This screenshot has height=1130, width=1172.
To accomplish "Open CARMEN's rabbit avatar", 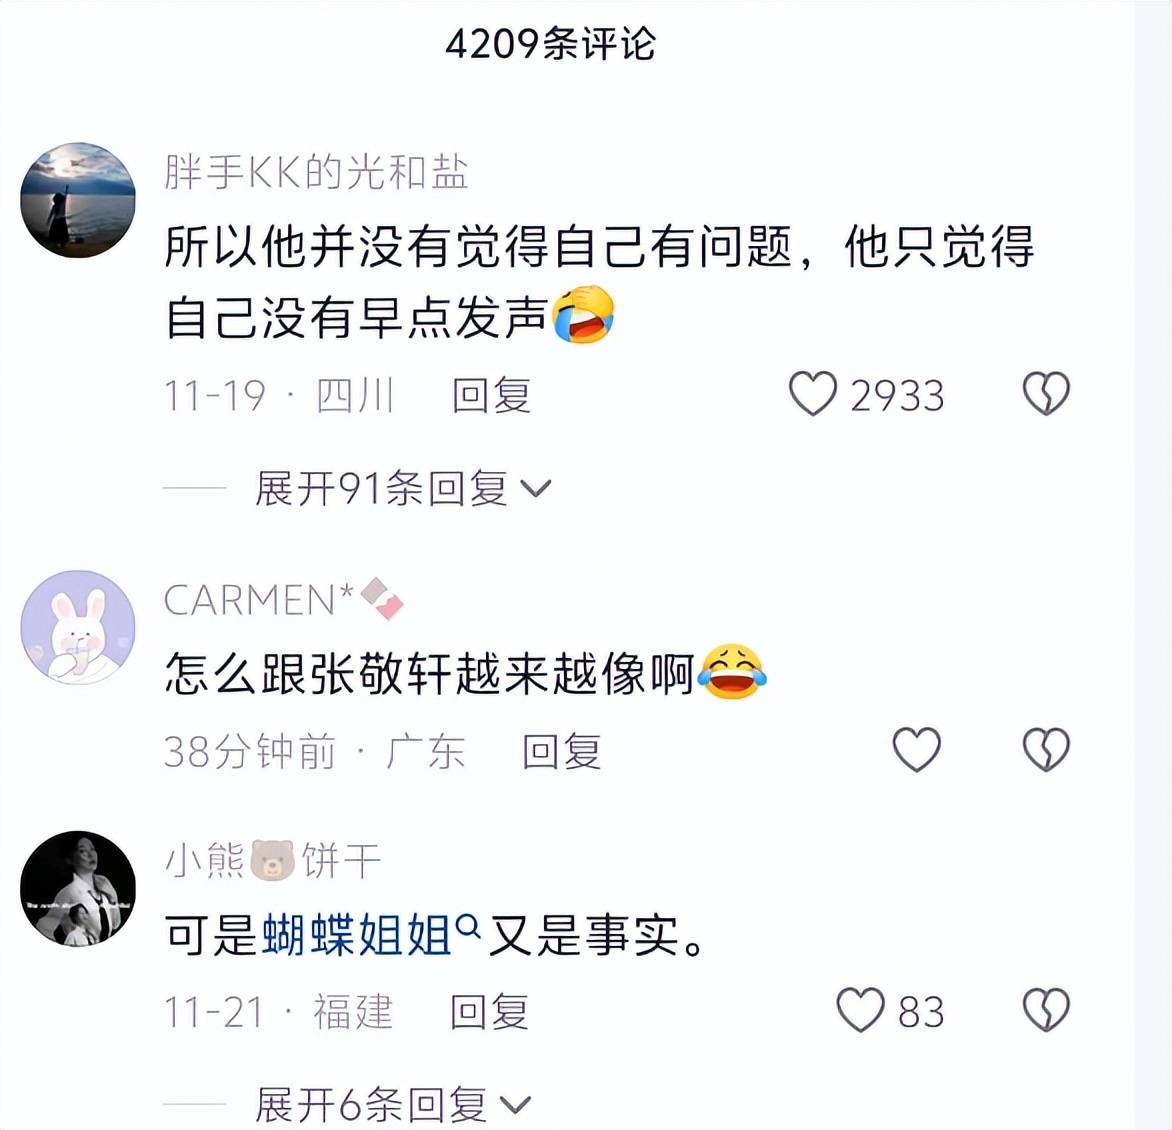I will (78, 628).
